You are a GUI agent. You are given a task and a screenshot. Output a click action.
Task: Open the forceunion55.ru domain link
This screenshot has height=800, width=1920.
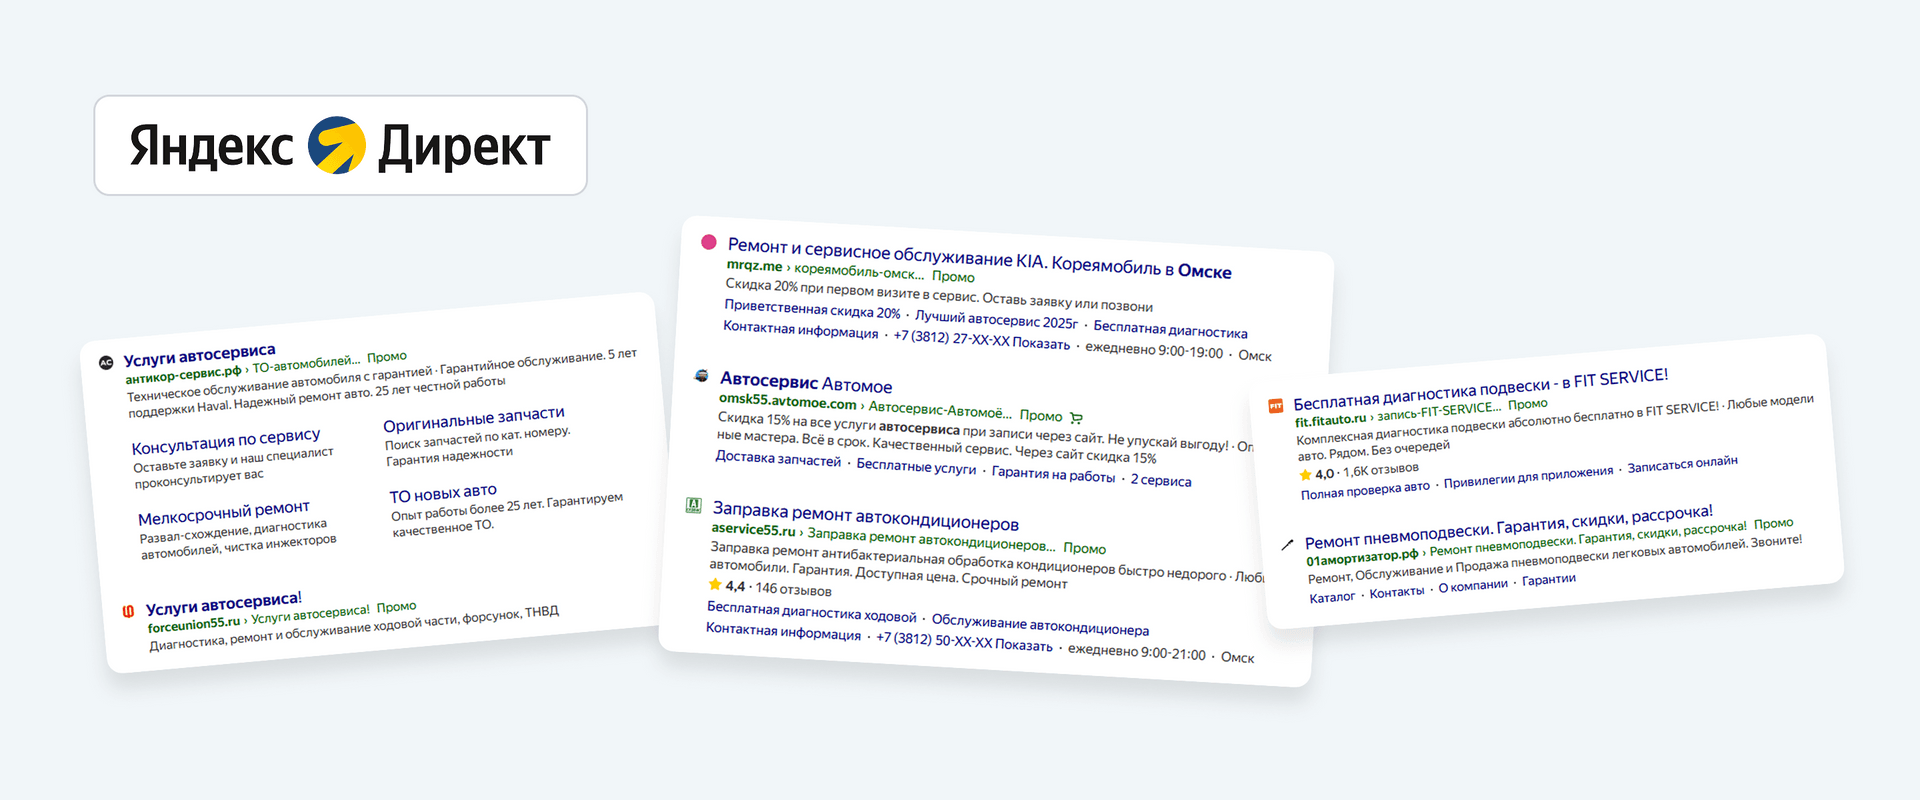tap(194, 624)
